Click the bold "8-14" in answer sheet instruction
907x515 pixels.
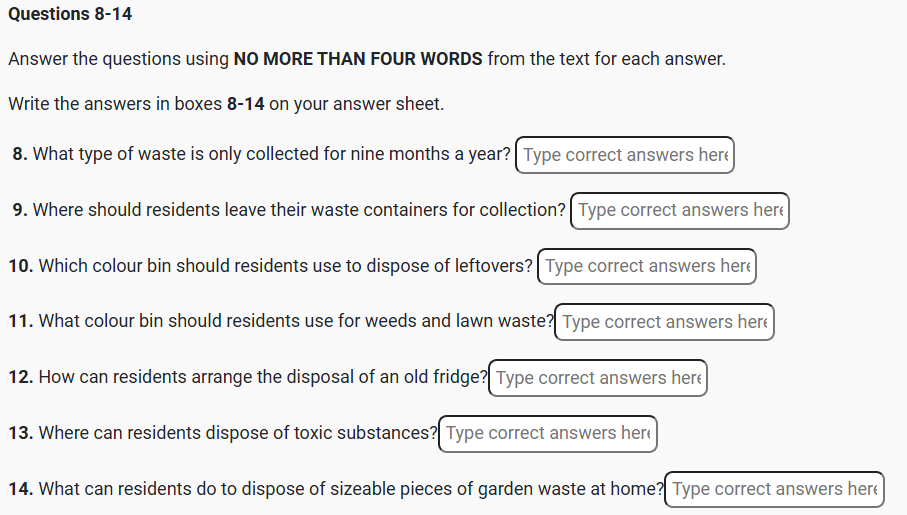point(245,104)
